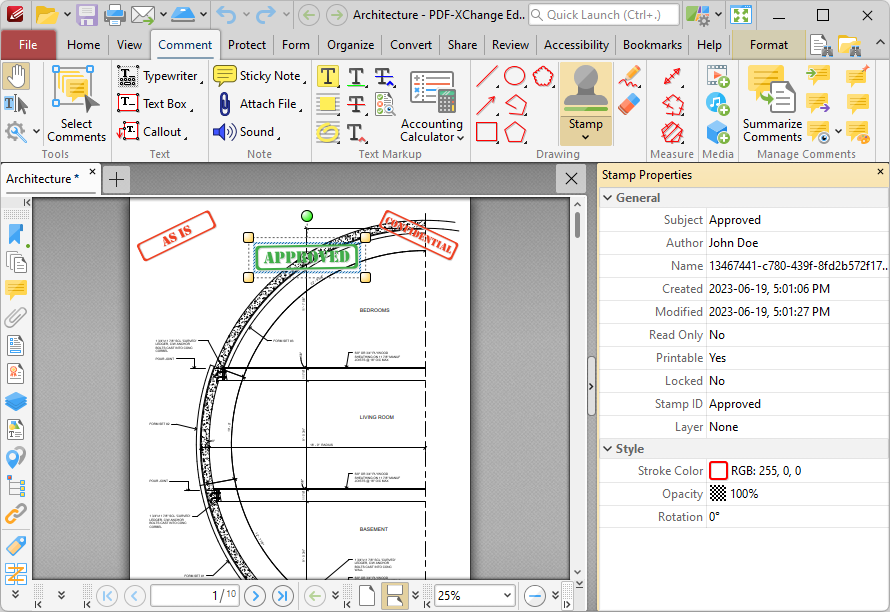
Task: Pick the Oval drawing tool
Action: pyautogui.click(x=515, y=76)
